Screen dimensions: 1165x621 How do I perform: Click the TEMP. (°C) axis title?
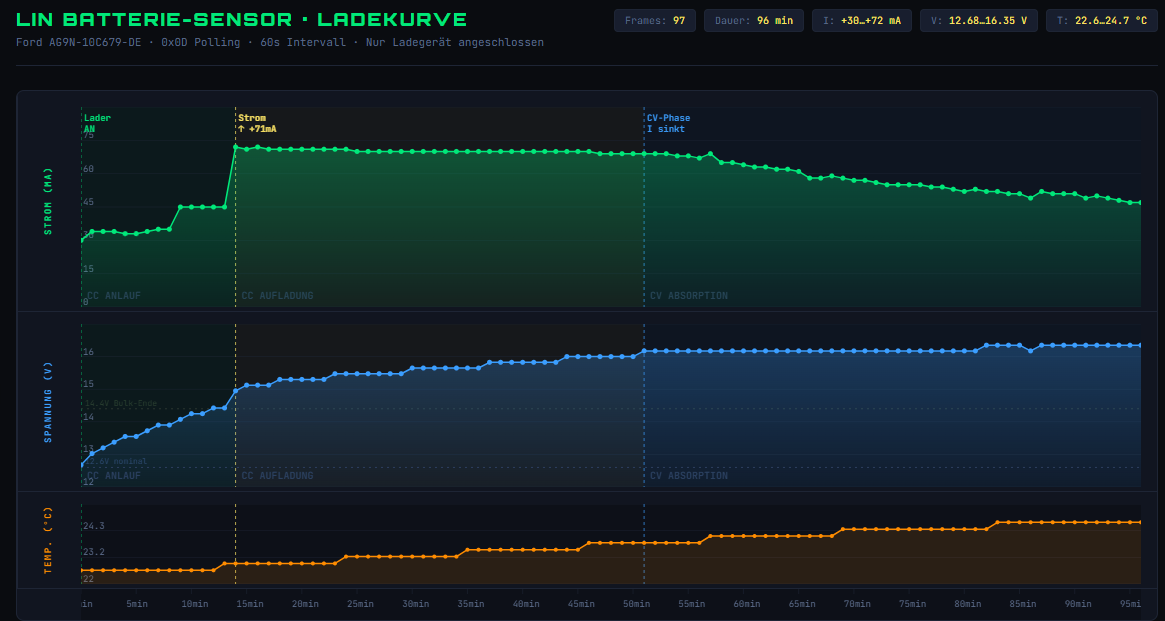47,540
